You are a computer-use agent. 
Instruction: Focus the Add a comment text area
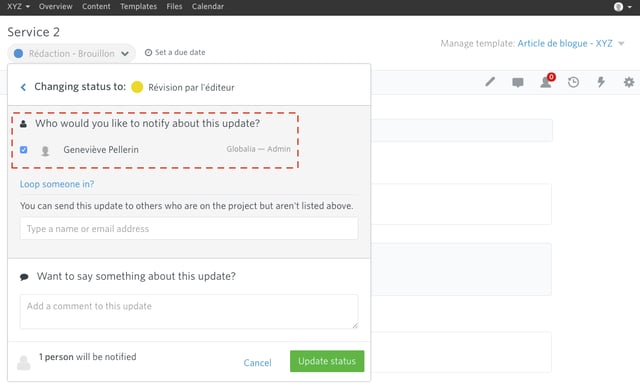(189, 311)
